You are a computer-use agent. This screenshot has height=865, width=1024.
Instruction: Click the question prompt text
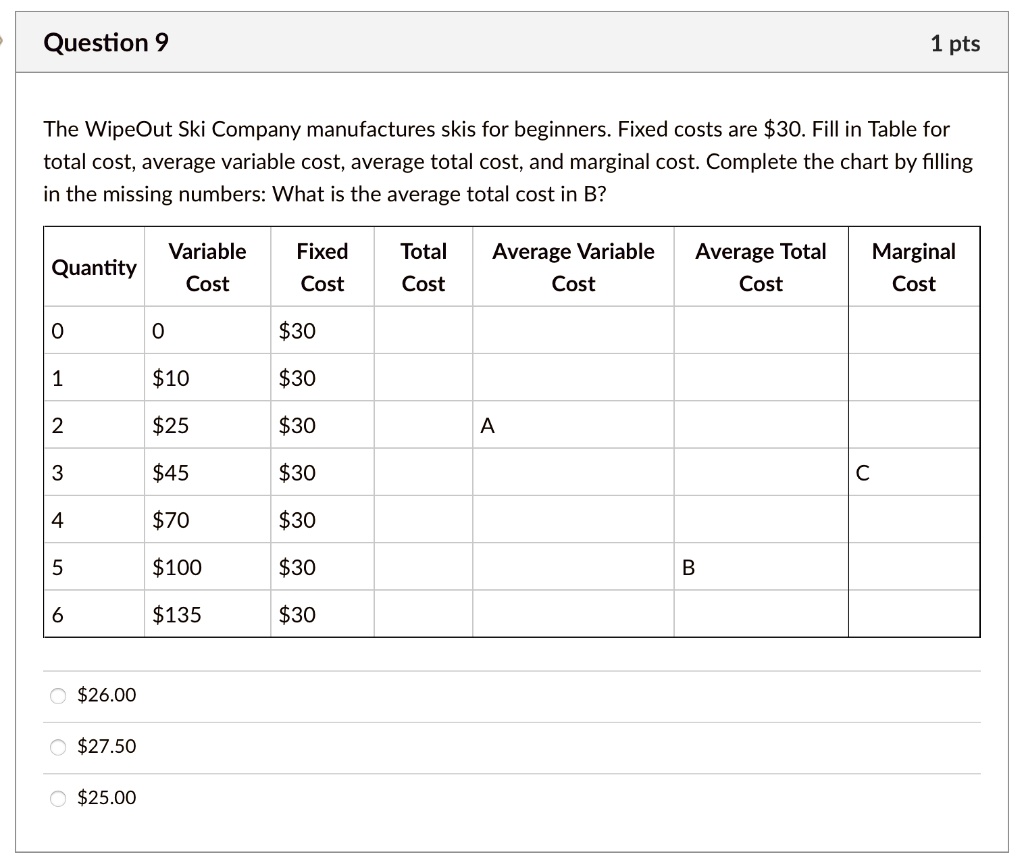500,160
